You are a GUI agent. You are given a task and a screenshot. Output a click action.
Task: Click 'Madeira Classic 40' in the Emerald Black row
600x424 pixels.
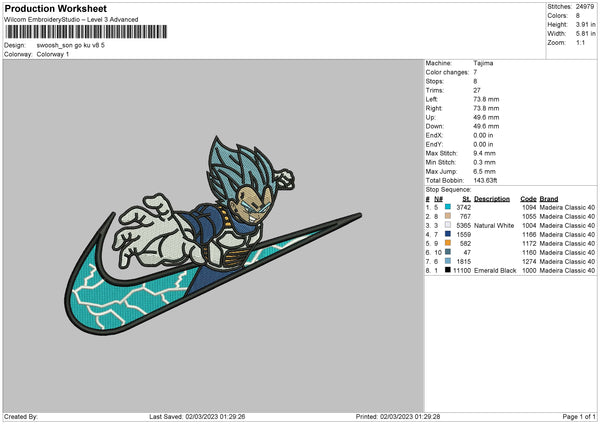(567, 271)
